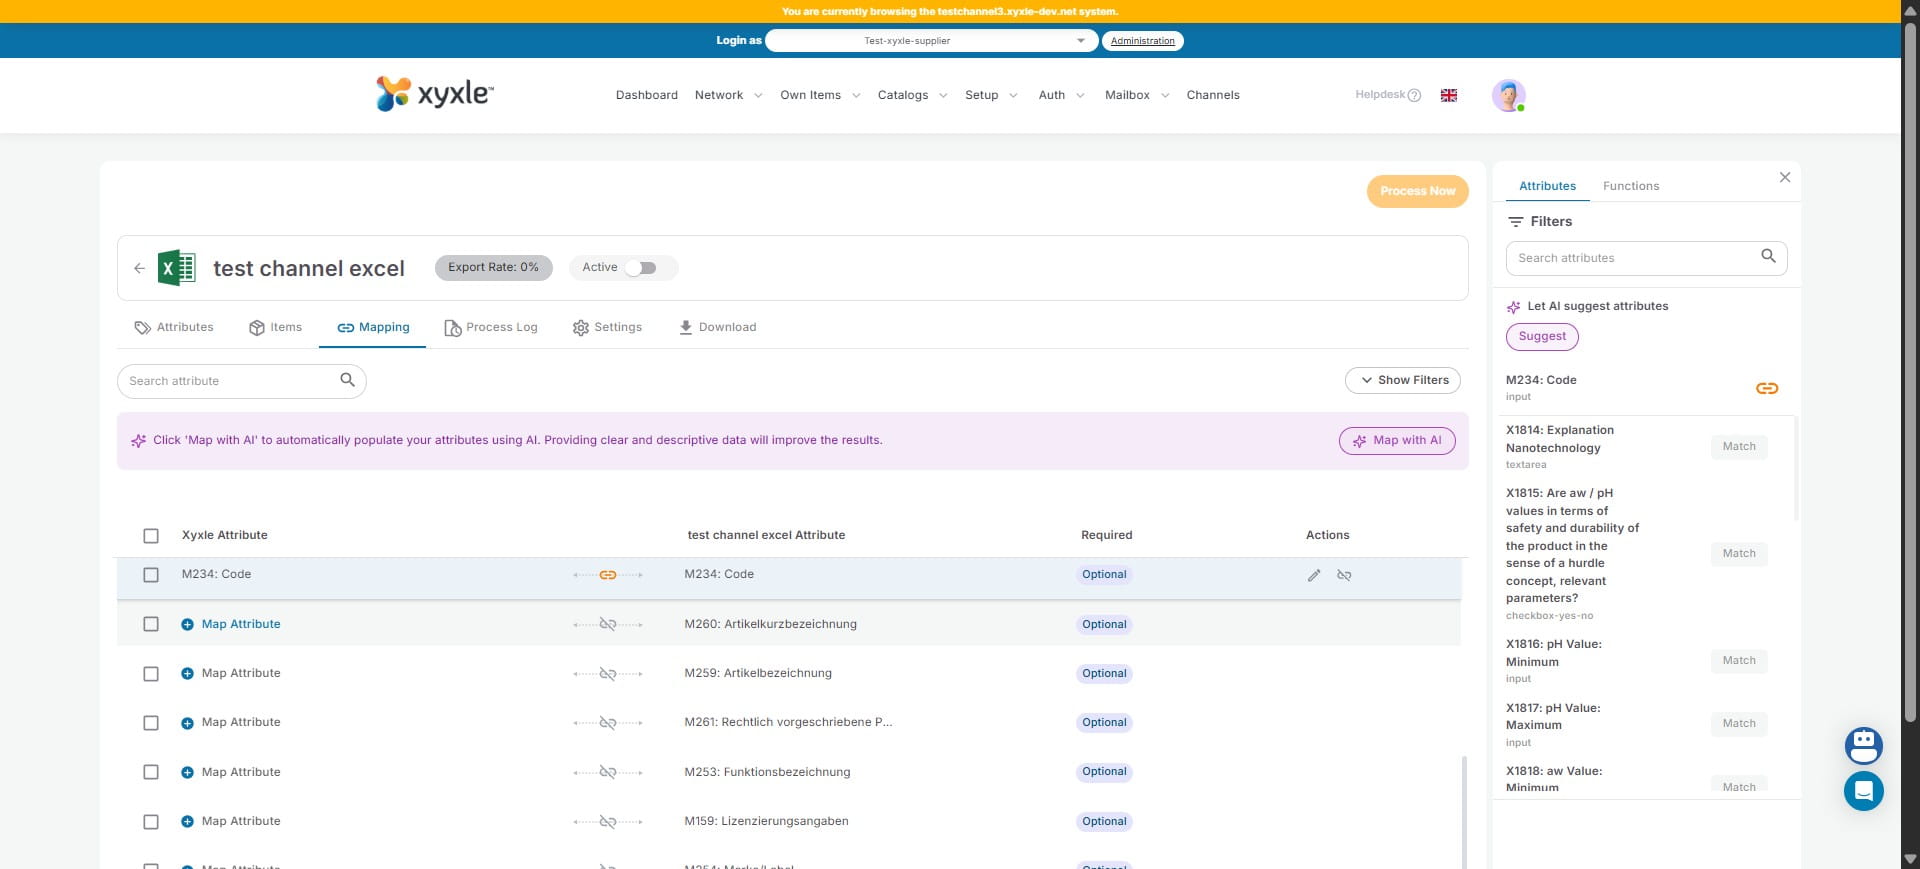
Task: Open the user profile avatar
Action: [1508, 95]
